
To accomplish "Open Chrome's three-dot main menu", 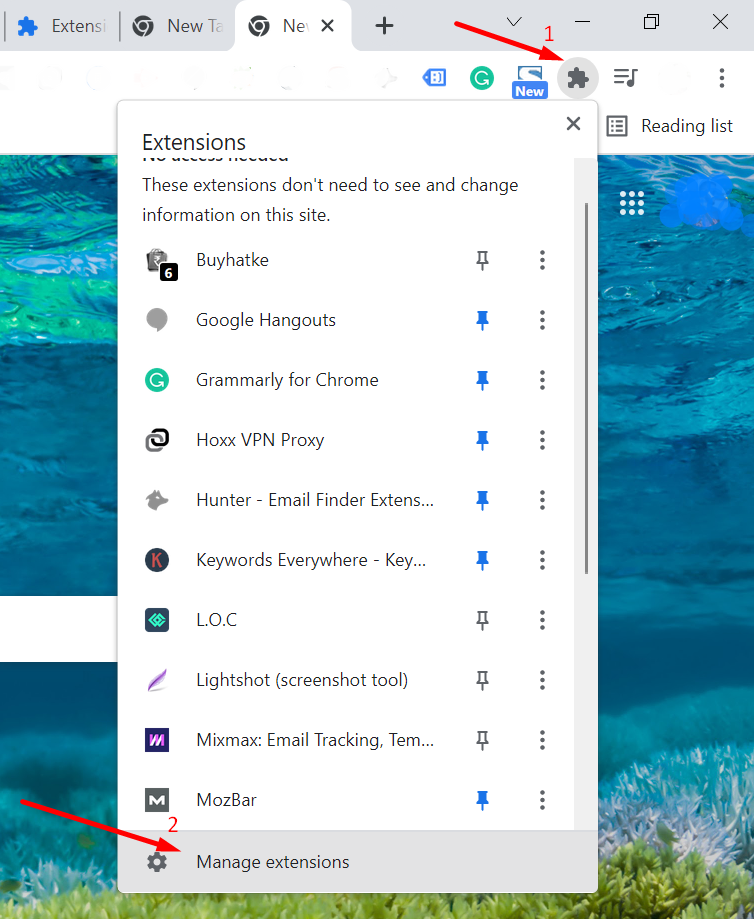I will tap(722, 78).
